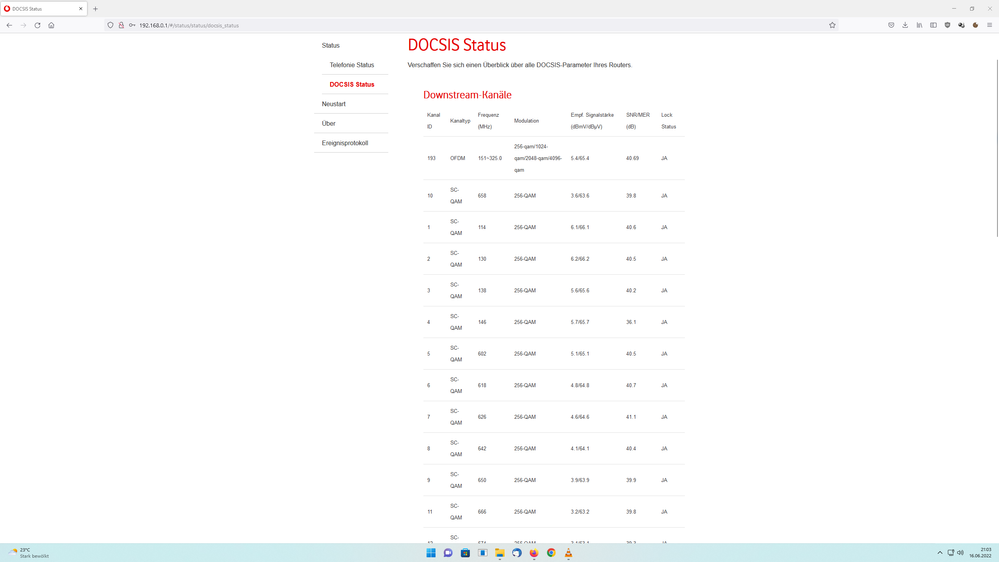Navigate to the Über section
Image resolution: width=999 pixels, height=562 pixels.
[329, 124]
